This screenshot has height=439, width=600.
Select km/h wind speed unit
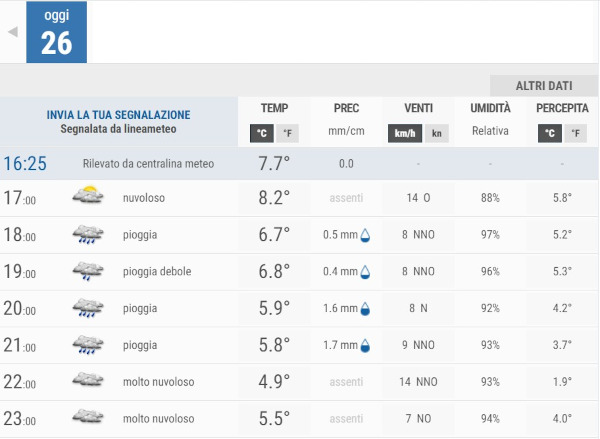pos(405,133)
